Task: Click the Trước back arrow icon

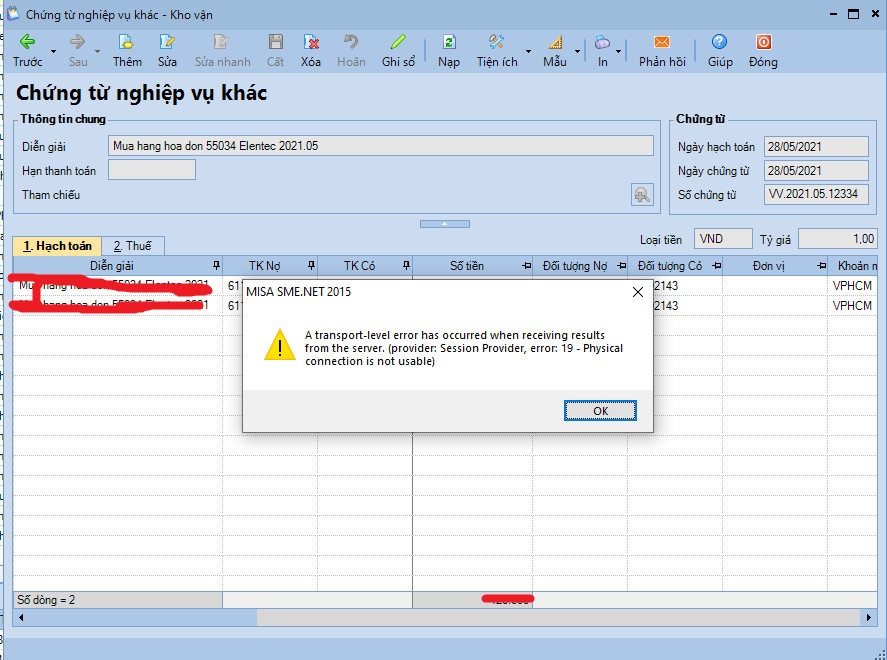Action: [27, 42]
